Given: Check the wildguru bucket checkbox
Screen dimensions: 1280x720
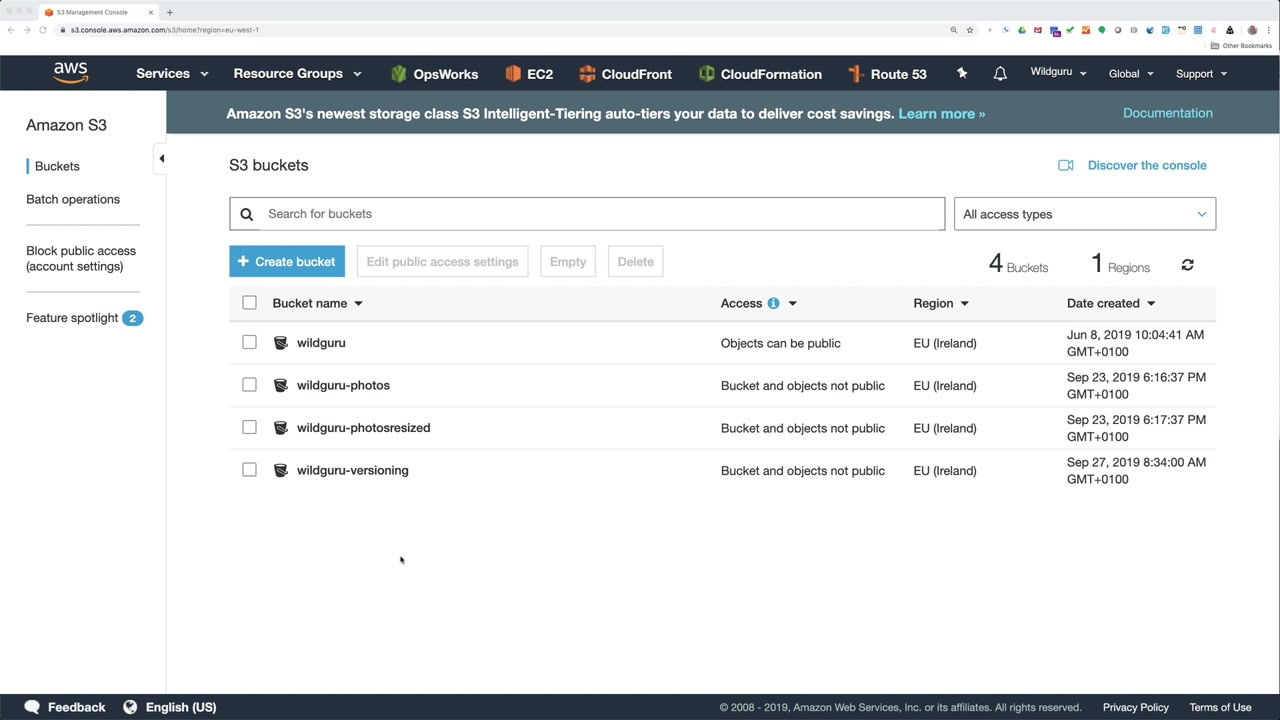Looking at the screenshot, I should (249, 342).
